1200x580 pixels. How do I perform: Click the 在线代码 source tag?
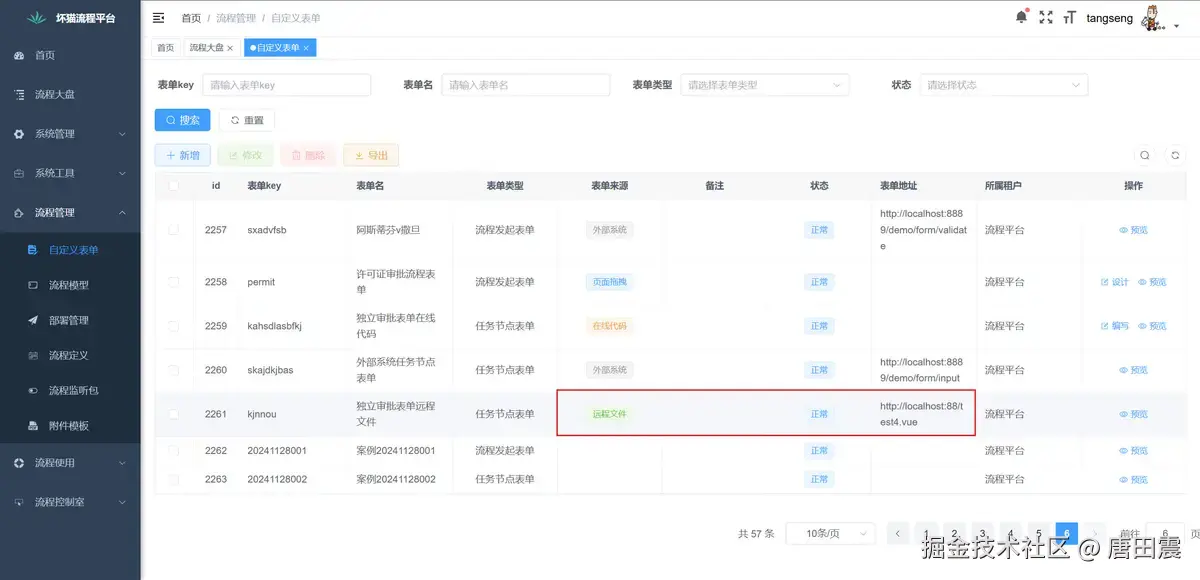point(609,326)
